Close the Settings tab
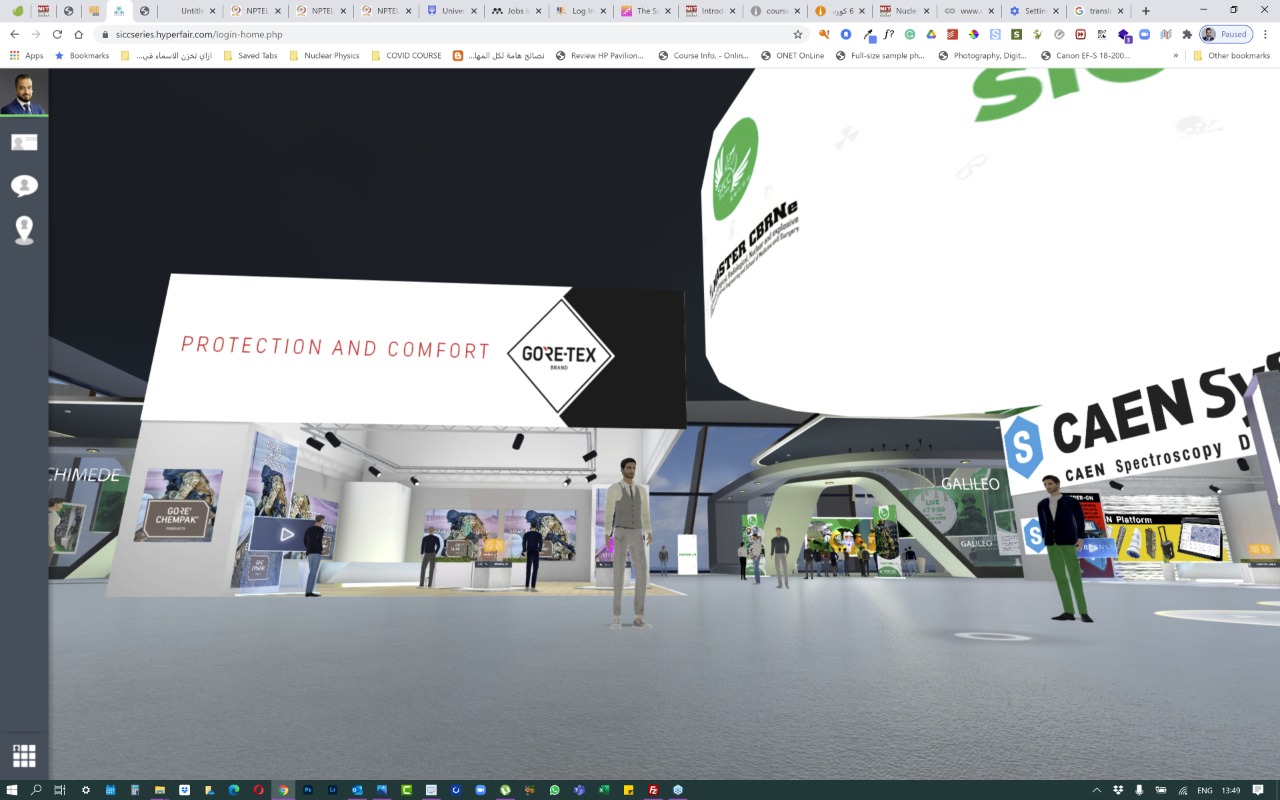The height and width of the screenshot is (800, 1280). point(1057,11)
